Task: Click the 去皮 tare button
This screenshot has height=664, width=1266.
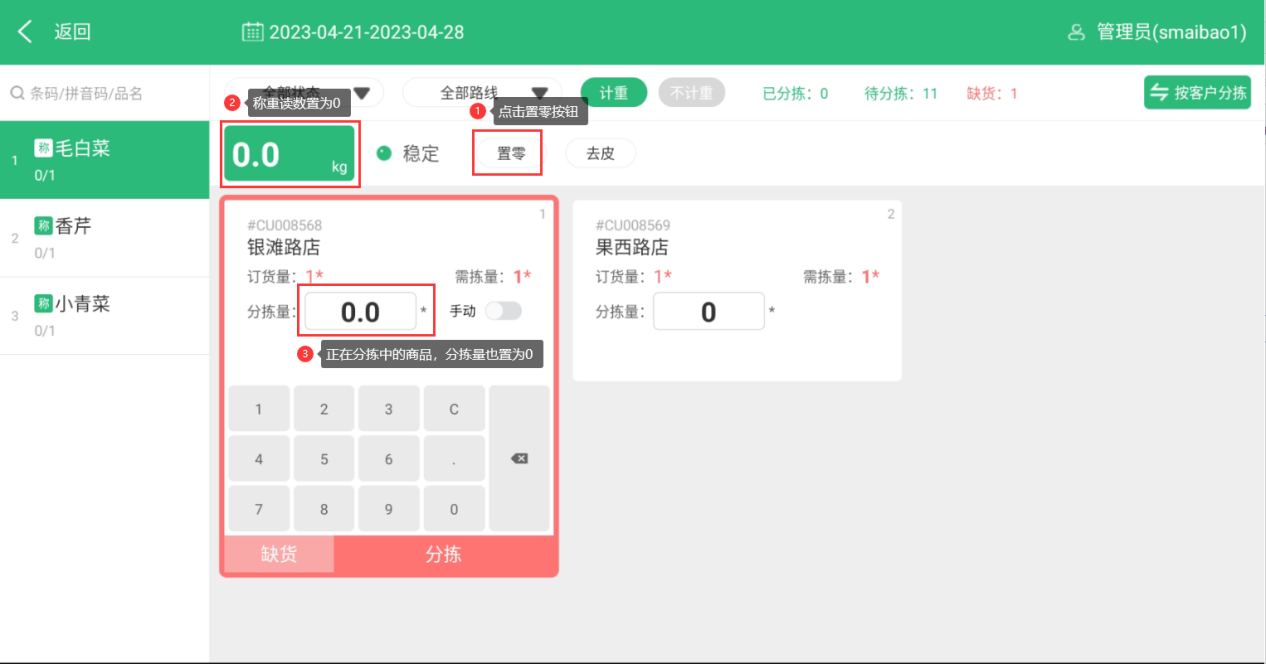Action: (x=600, y=154)
